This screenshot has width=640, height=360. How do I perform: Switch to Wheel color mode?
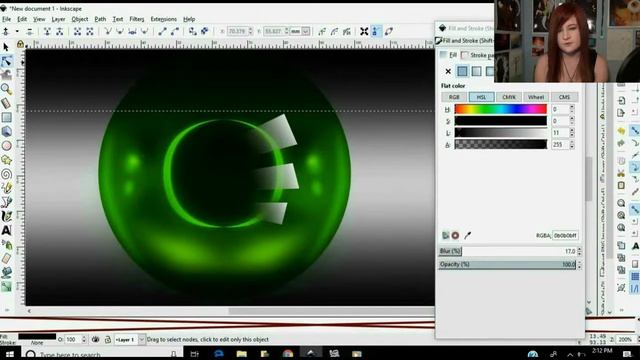pyautogui.click(x=536, y=97)
